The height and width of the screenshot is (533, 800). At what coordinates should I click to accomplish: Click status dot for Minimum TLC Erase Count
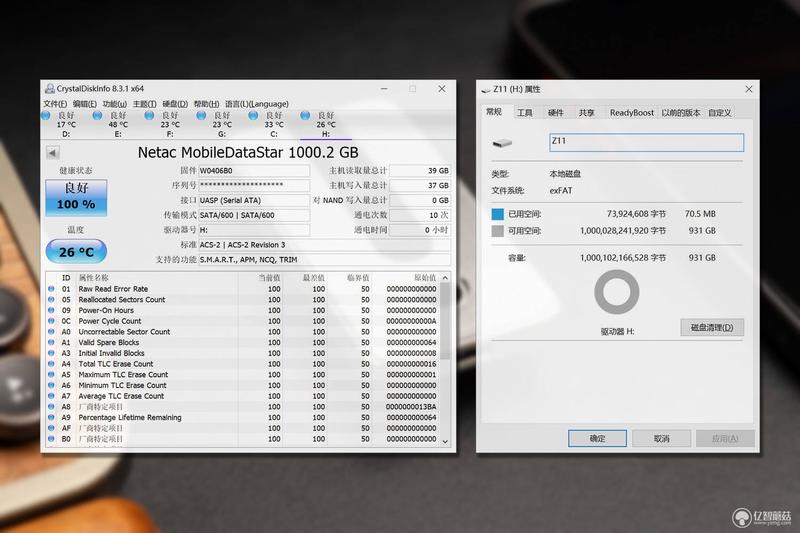tap(51, 385)
